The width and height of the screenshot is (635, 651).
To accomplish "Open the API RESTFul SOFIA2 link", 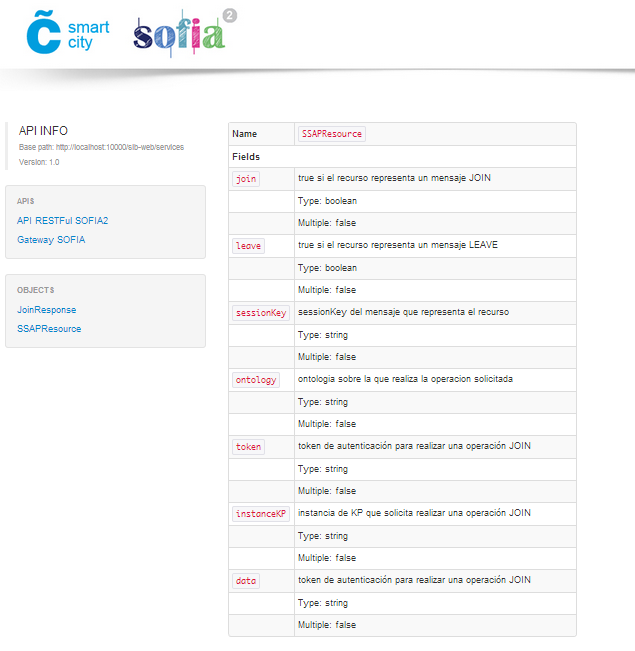I will pyautogui.click(x=62, y=221).
